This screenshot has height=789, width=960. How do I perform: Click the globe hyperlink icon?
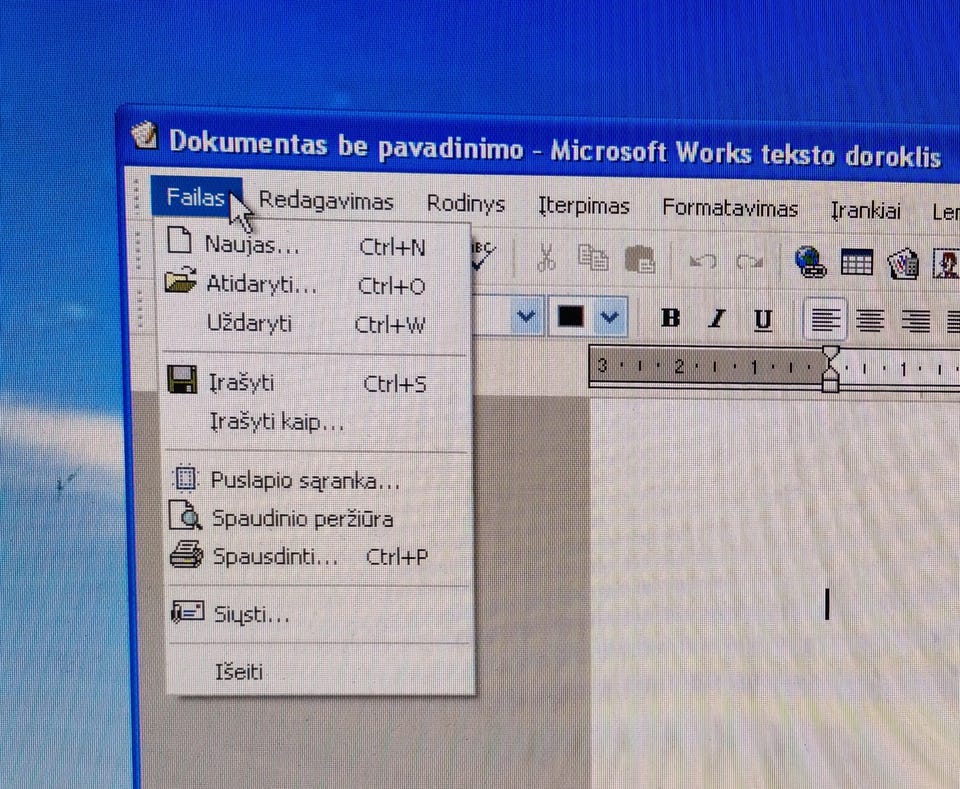pos(810,262)
